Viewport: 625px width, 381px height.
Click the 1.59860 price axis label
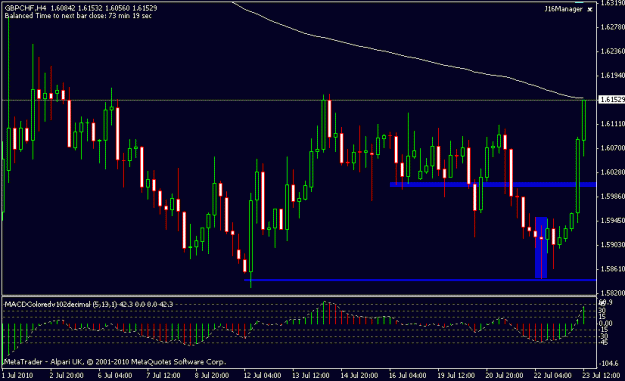click(x=612, y=196)
